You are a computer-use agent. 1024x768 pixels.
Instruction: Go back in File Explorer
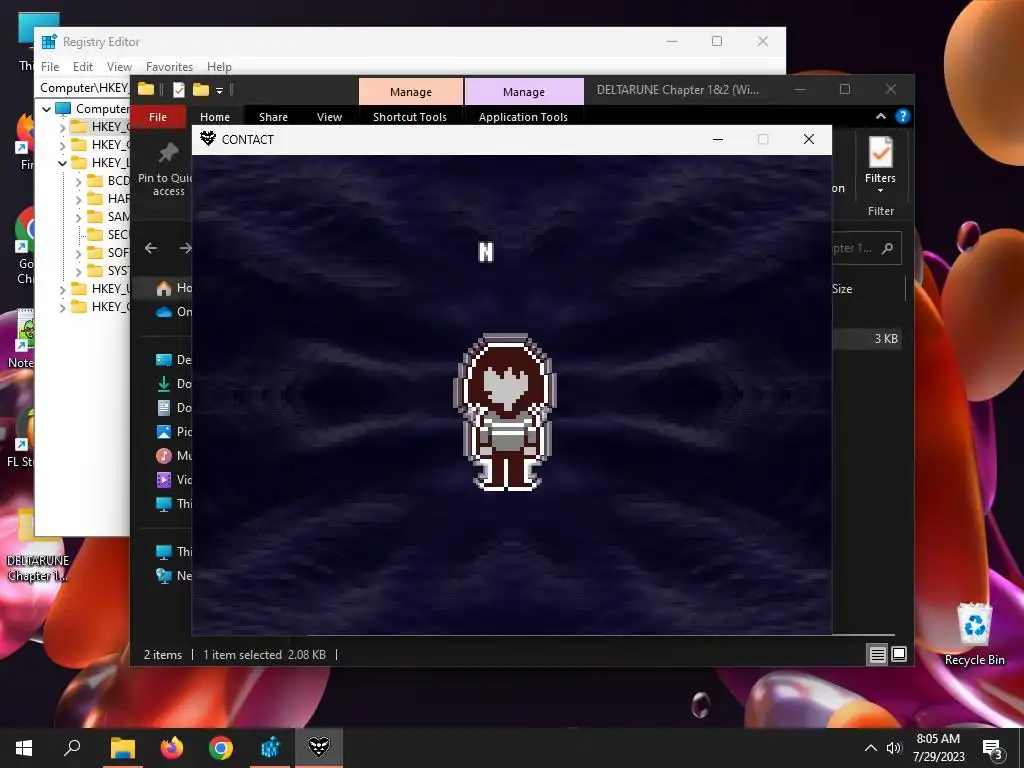tap(151, 248)
